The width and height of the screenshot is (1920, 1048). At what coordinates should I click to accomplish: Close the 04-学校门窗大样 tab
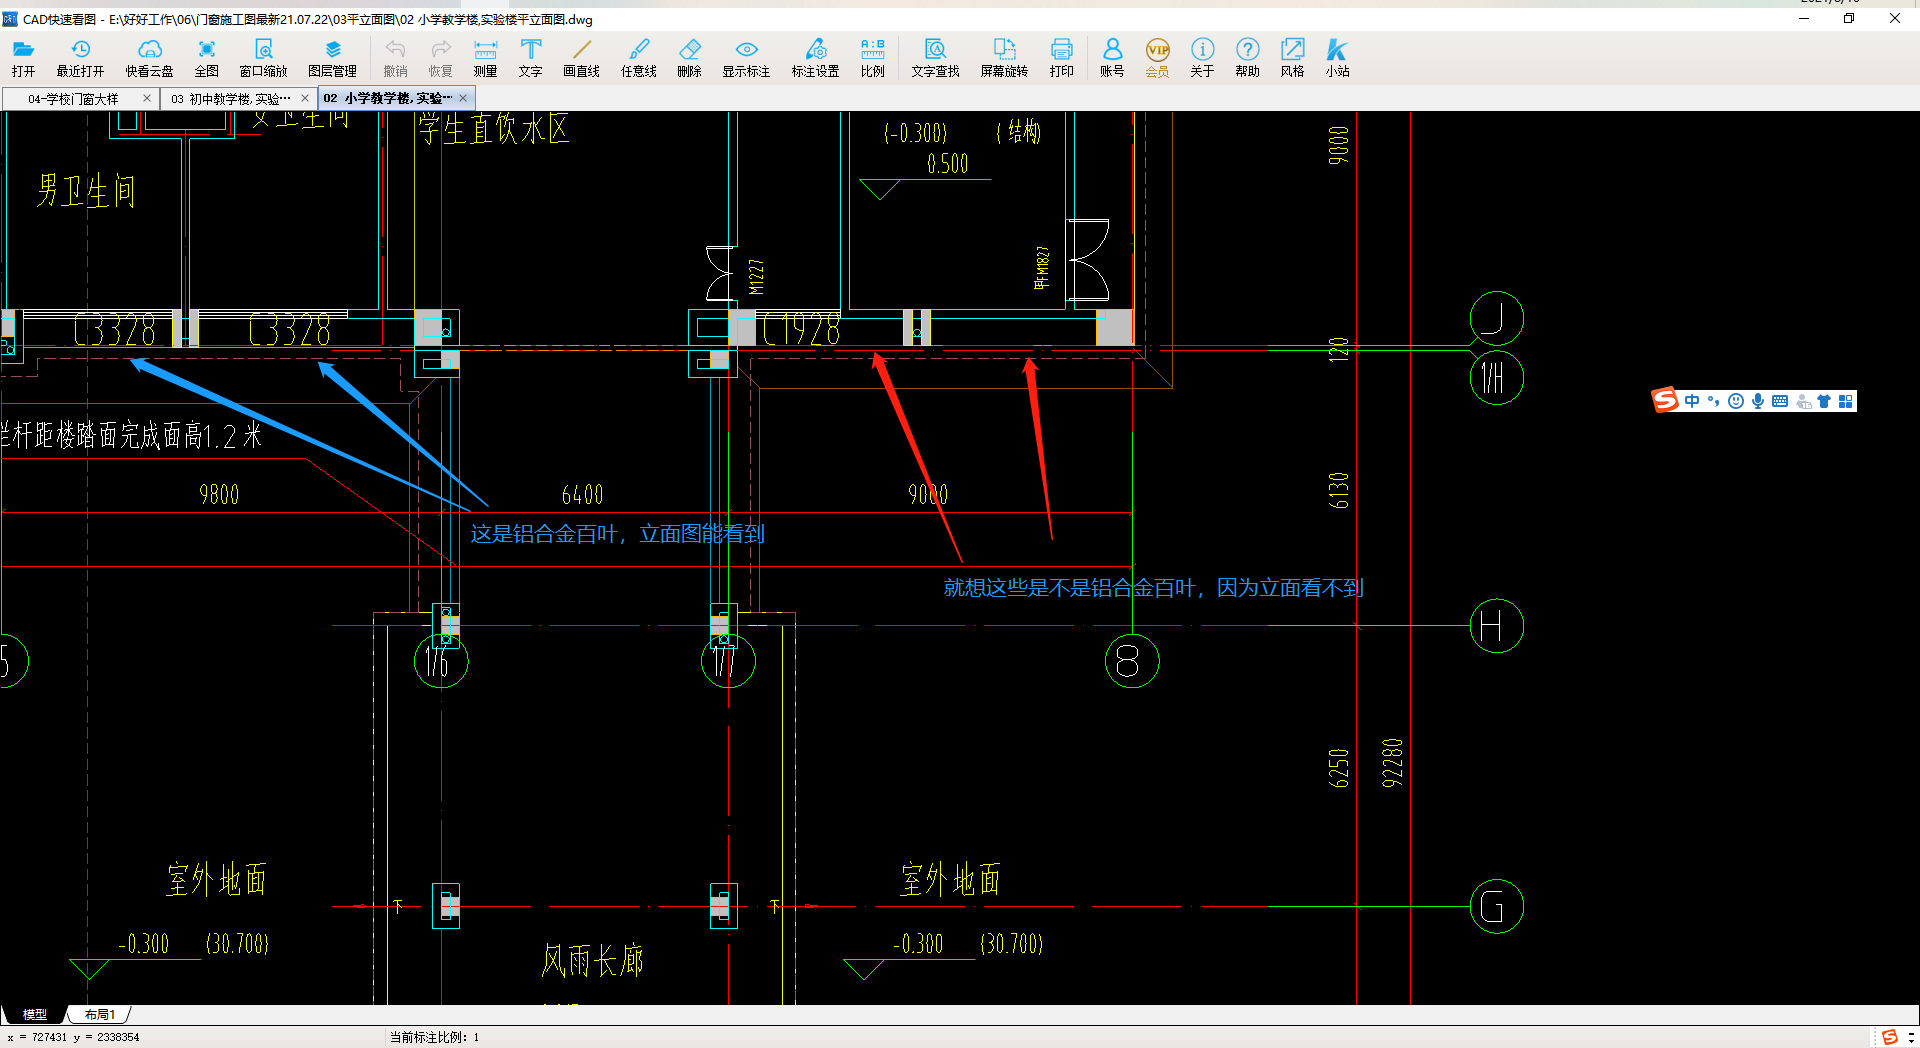(x=147, y=98)
